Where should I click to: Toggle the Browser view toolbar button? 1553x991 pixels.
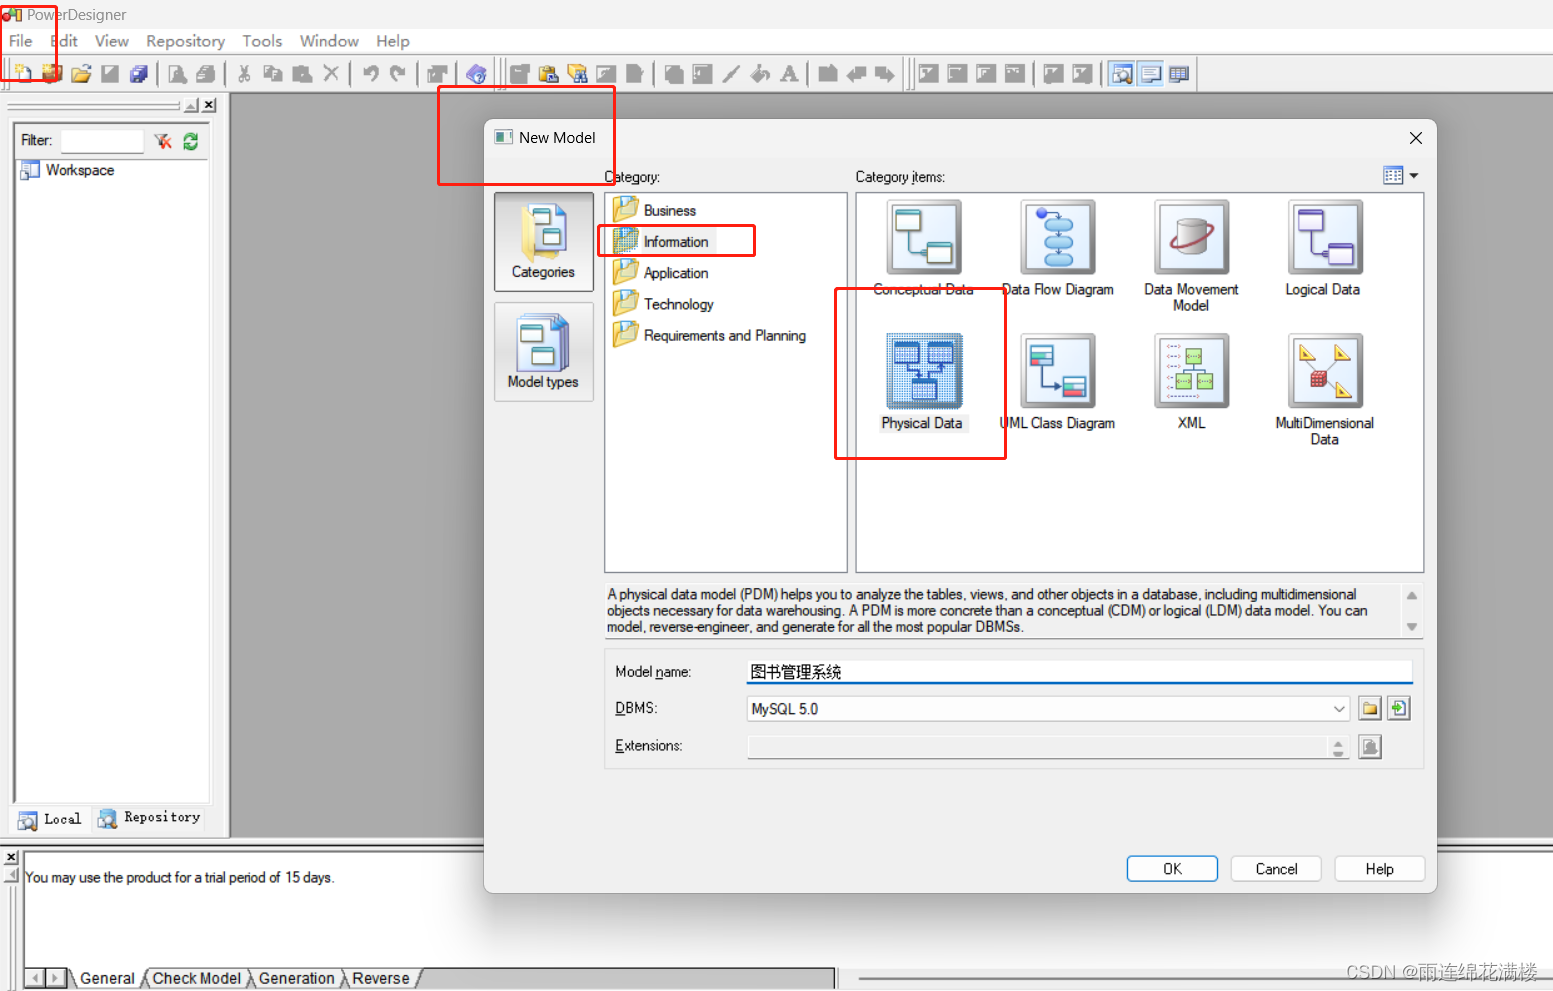1122,73
